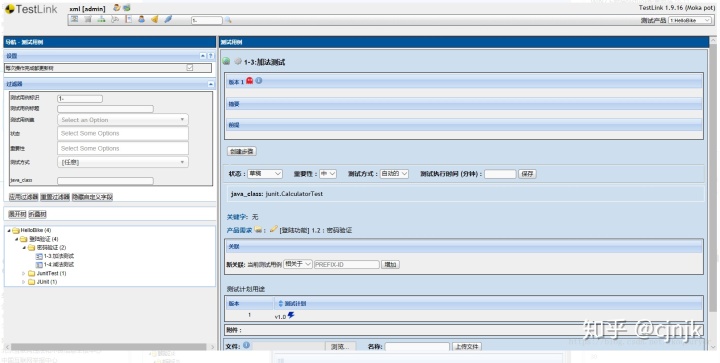Viewport: 720px width, 363px height.
Task: Collapse the (4) subfolder arrow under HelloBike
Action: [17, 239]
